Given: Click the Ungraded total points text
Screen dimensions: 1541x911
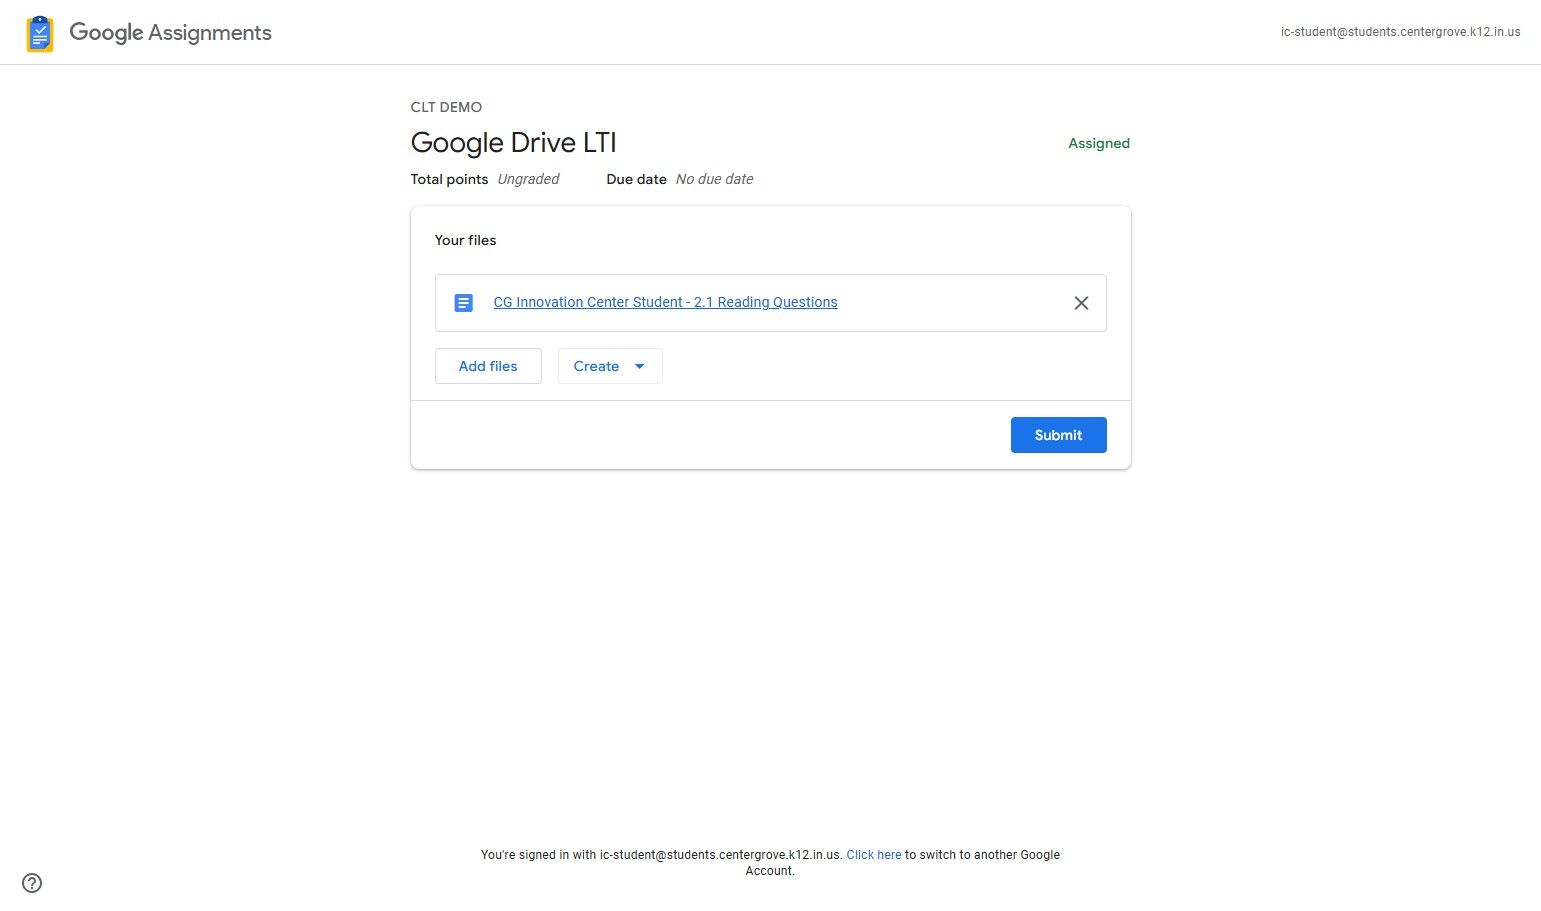Looking at the screenshot, I should [x=528, y=179].
